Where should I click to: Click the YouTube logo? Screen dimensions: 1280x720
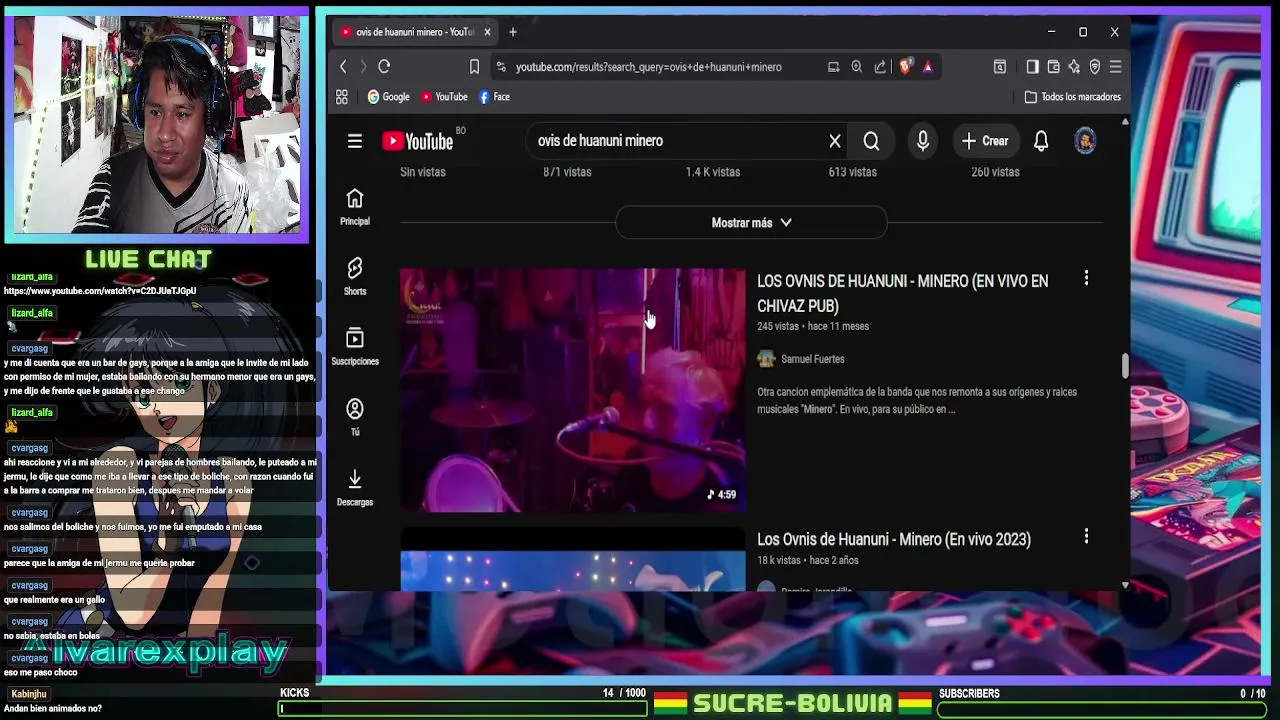tap(418, 141)
